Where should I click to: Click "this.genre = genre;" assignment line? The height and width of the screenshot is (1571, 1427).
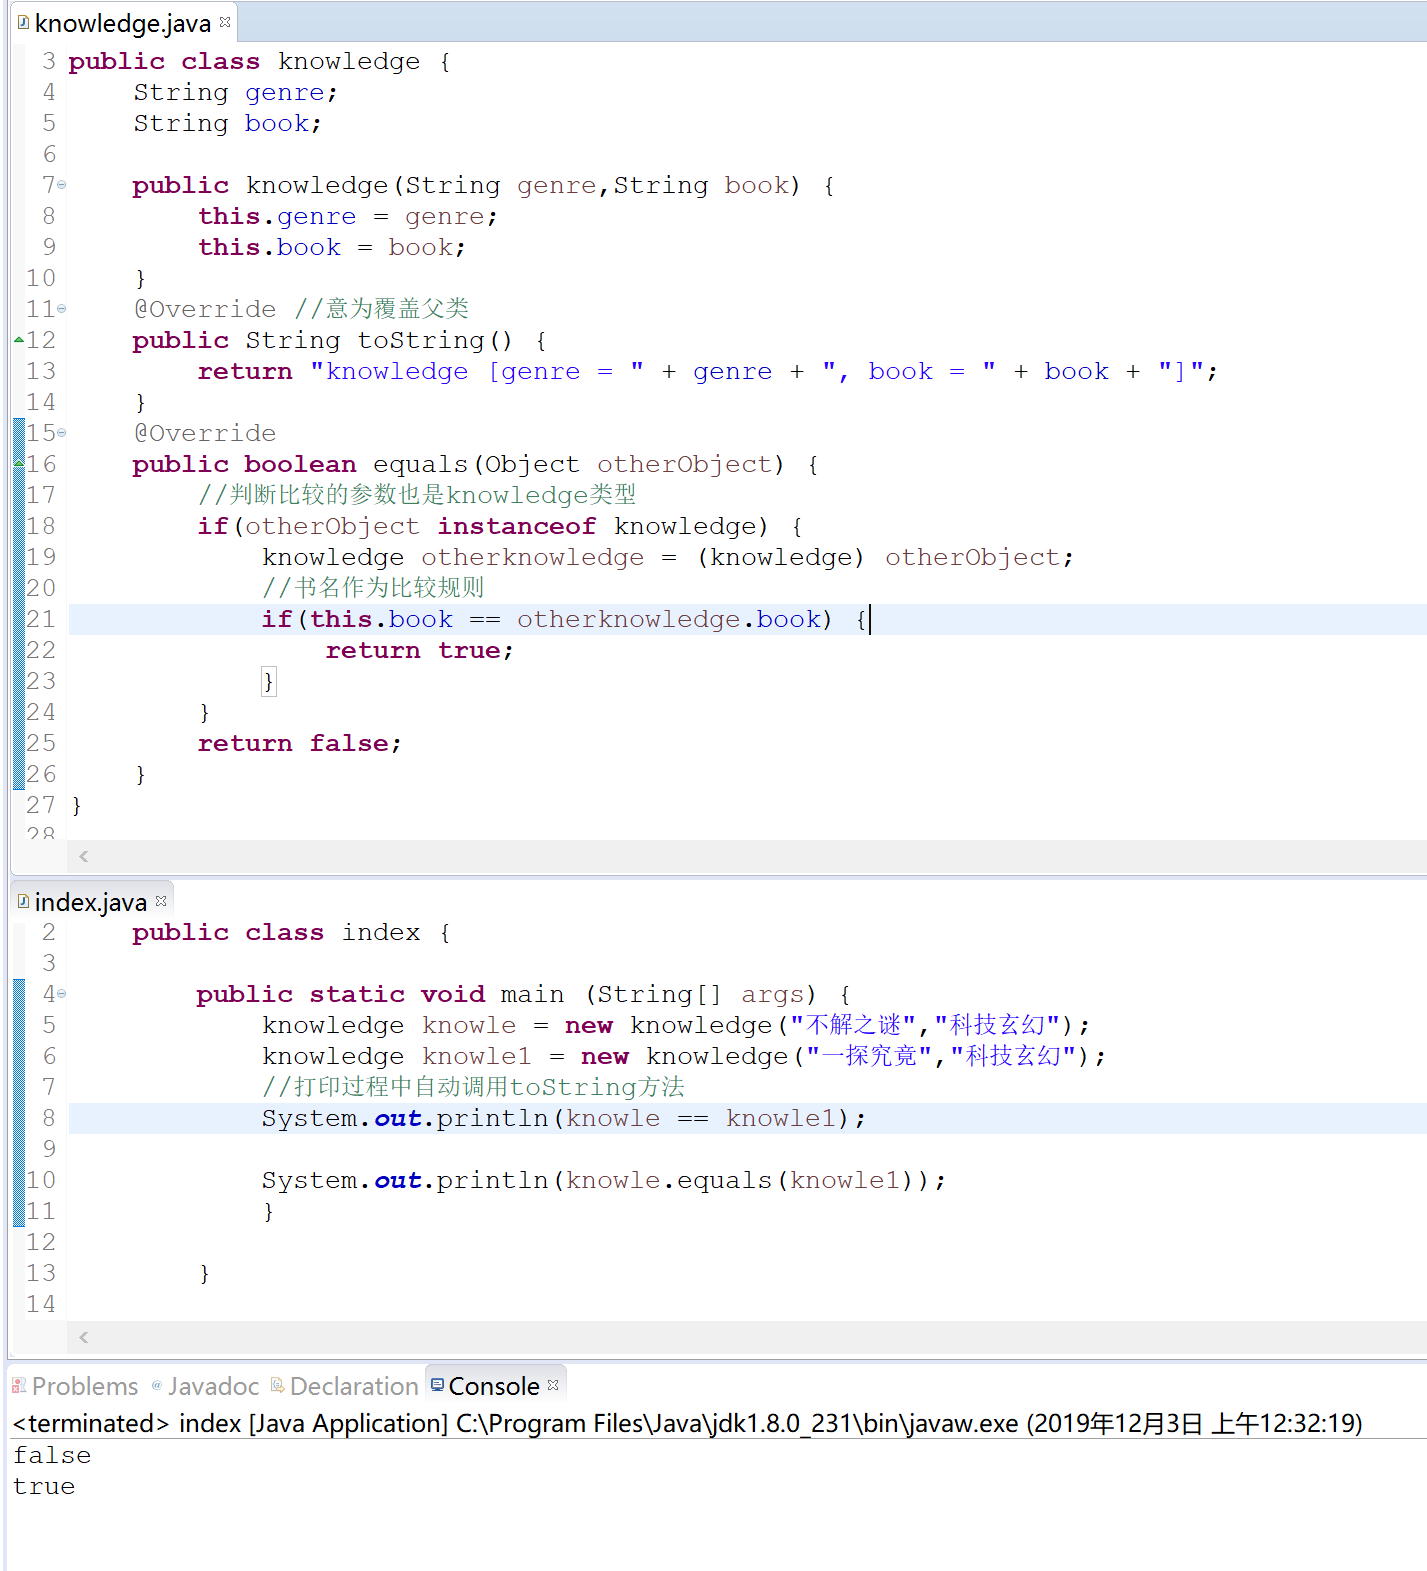point(347,216)
